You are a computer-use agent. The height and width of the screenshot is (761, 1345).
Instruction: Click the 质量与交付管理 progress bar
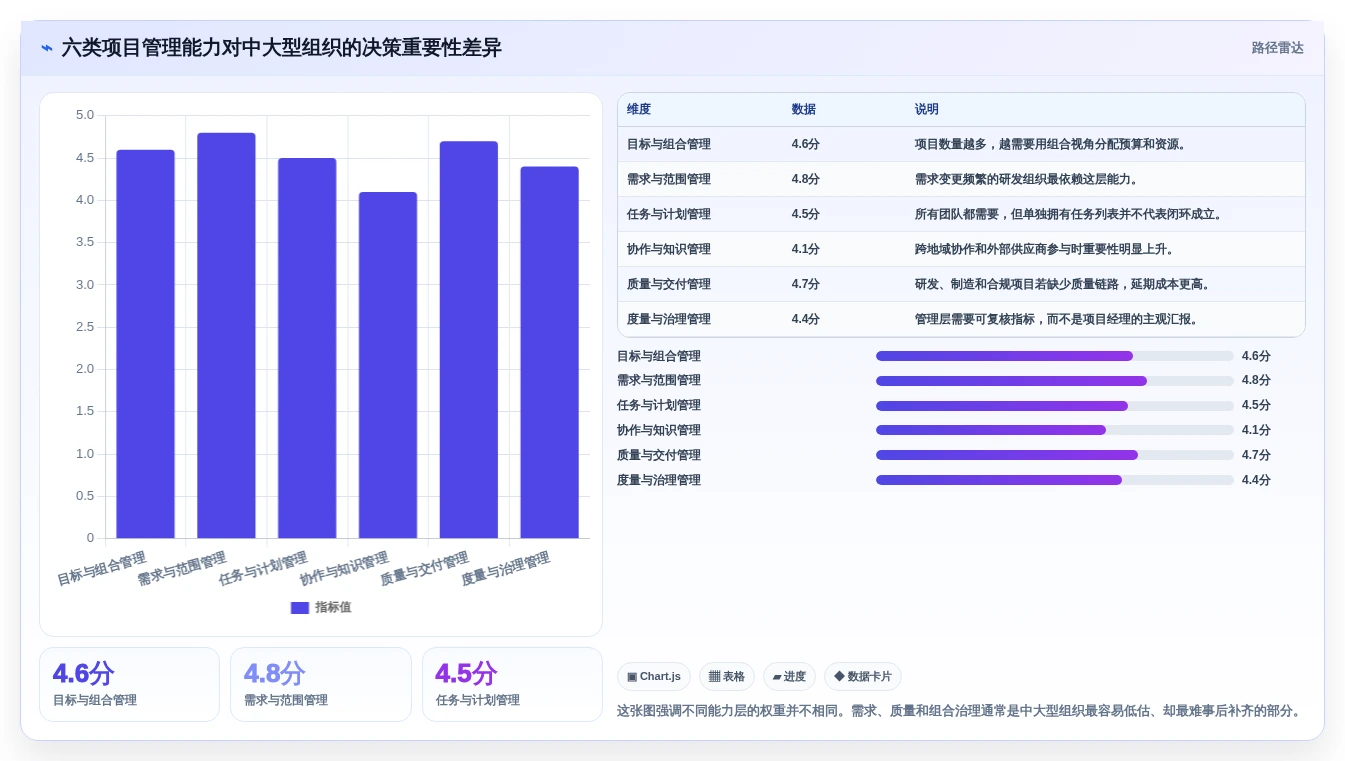coord(1055,455)
